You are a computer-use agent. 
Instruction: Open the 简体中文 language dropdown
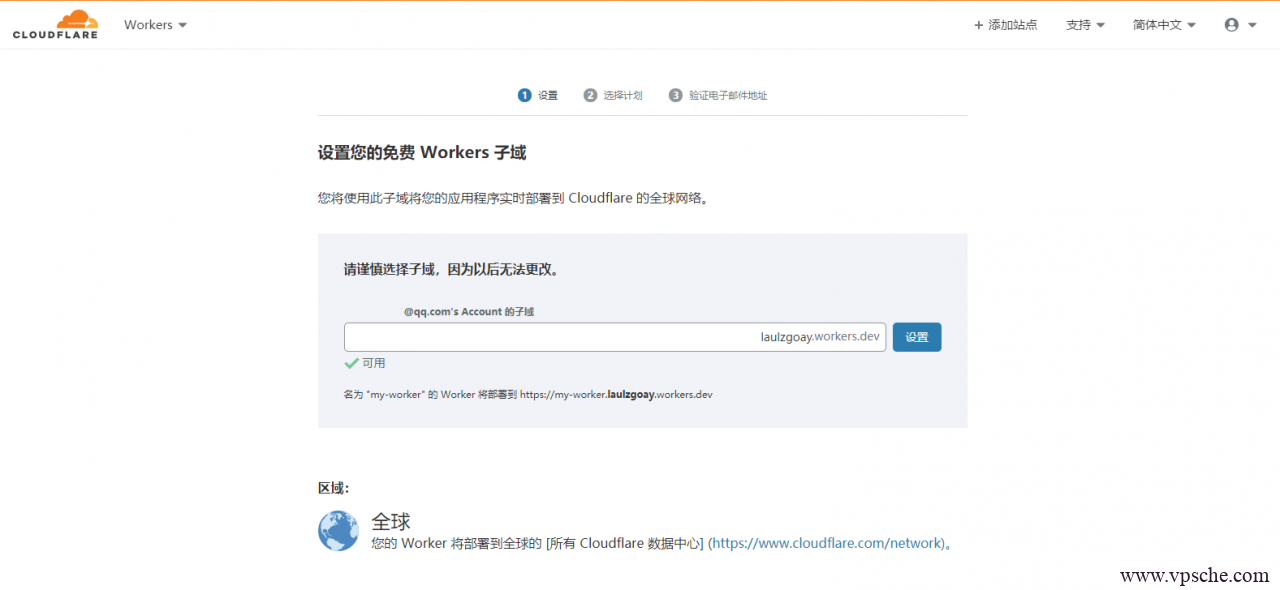1164,25
